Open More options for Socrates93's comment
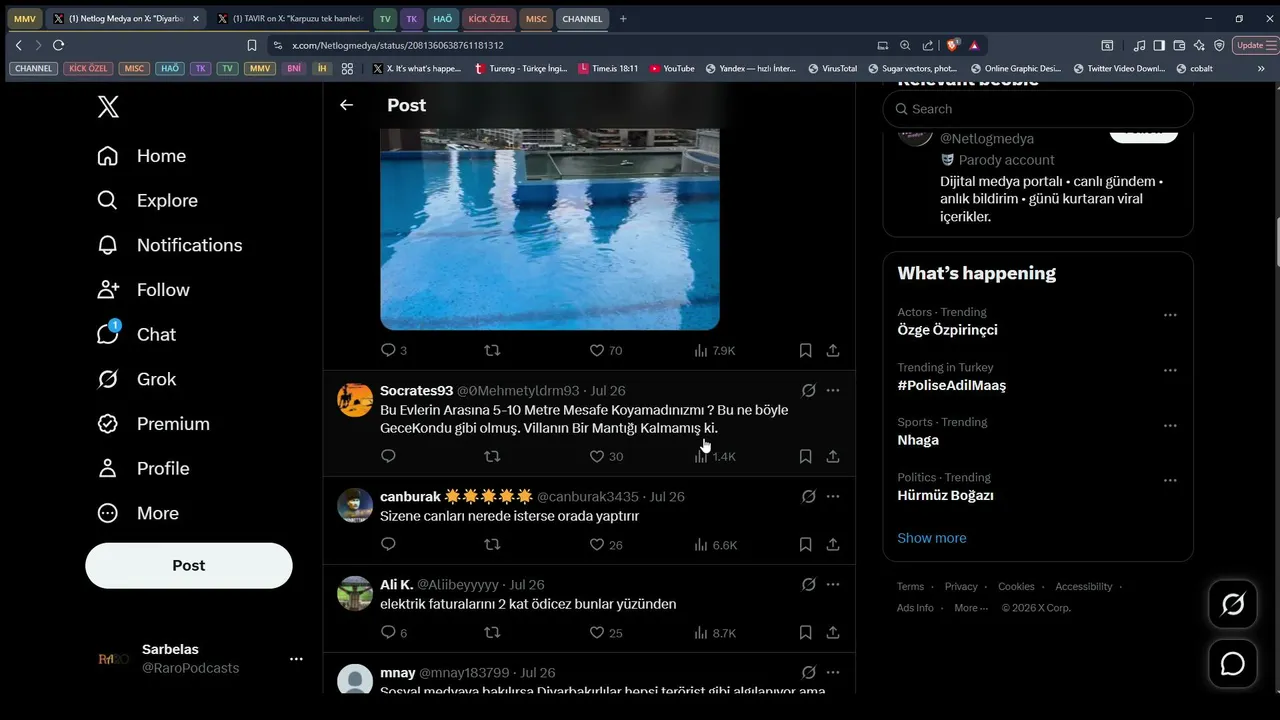The image size is (1280, 720). click(833, 390)
